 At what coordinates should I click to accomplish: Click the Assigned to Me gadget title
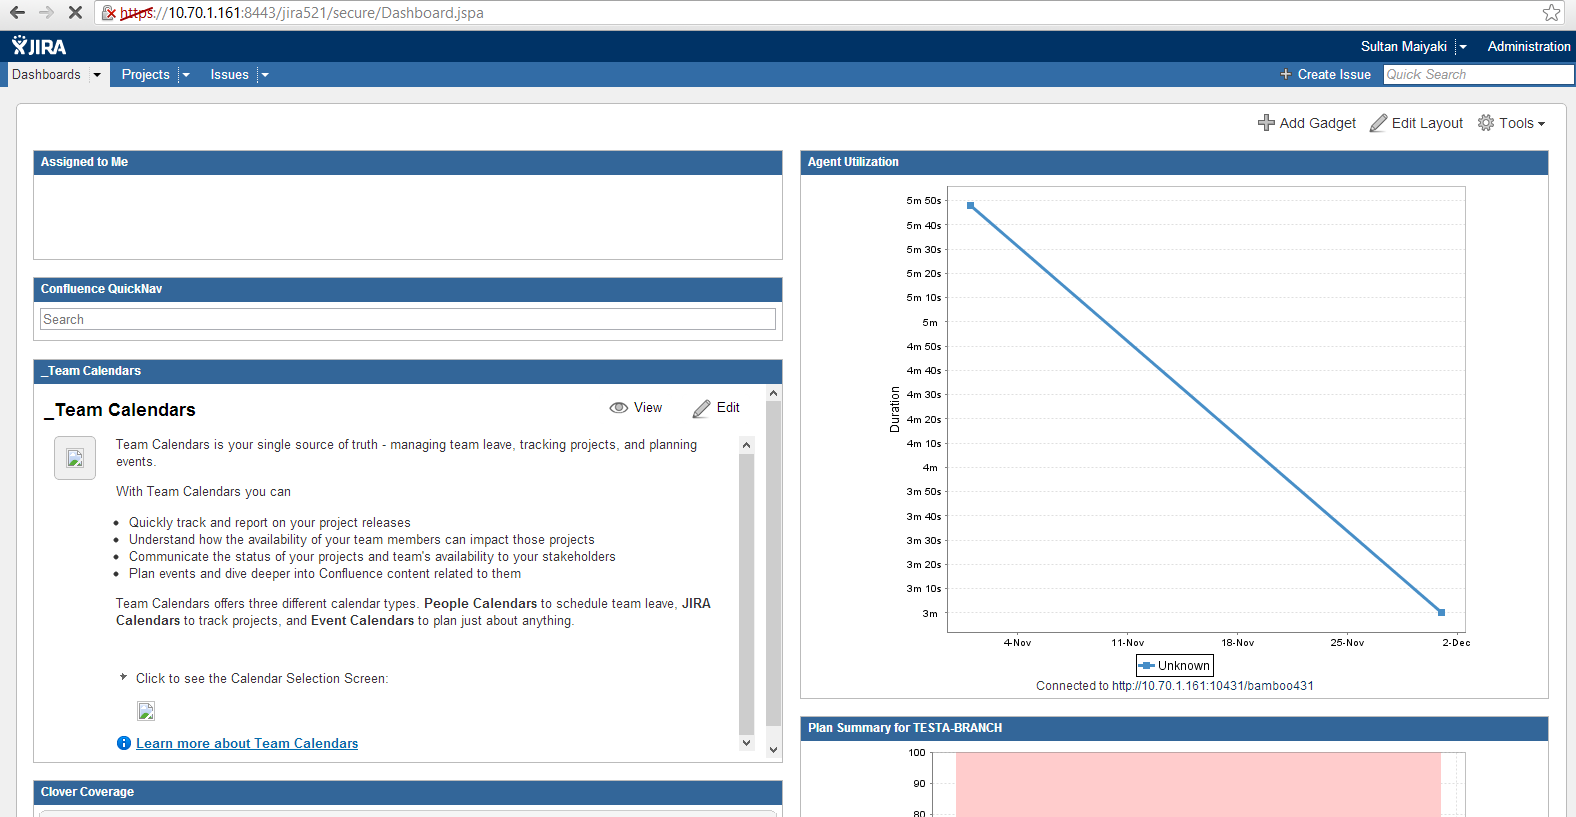click(x=84, y=162)
